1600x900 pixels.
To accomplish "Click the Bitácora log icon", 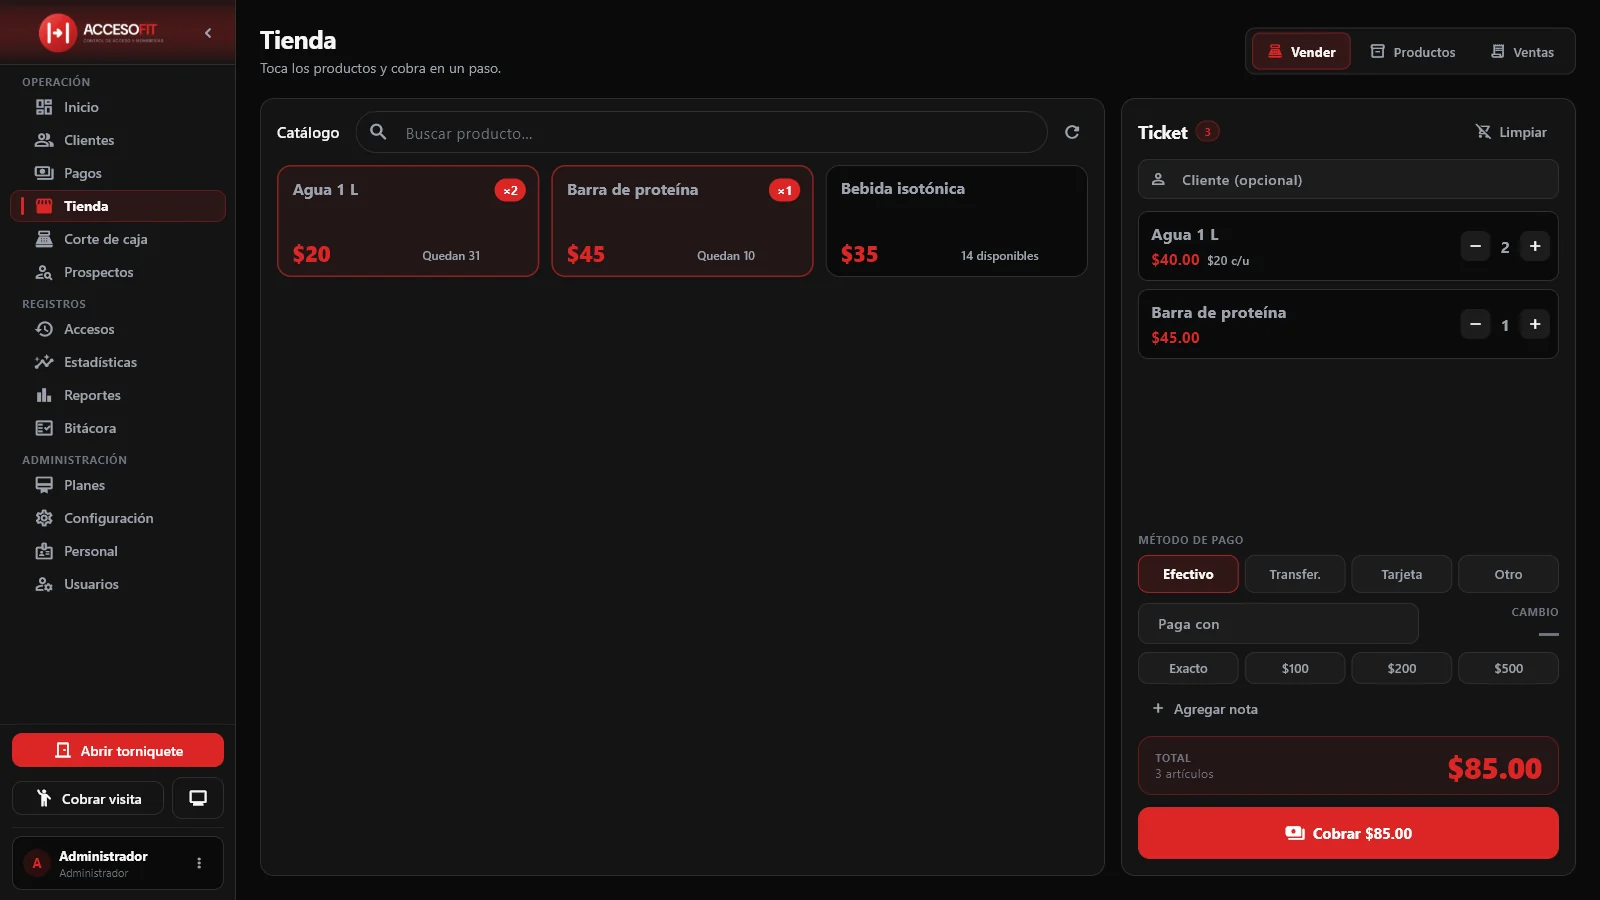I will coord(44,428).
